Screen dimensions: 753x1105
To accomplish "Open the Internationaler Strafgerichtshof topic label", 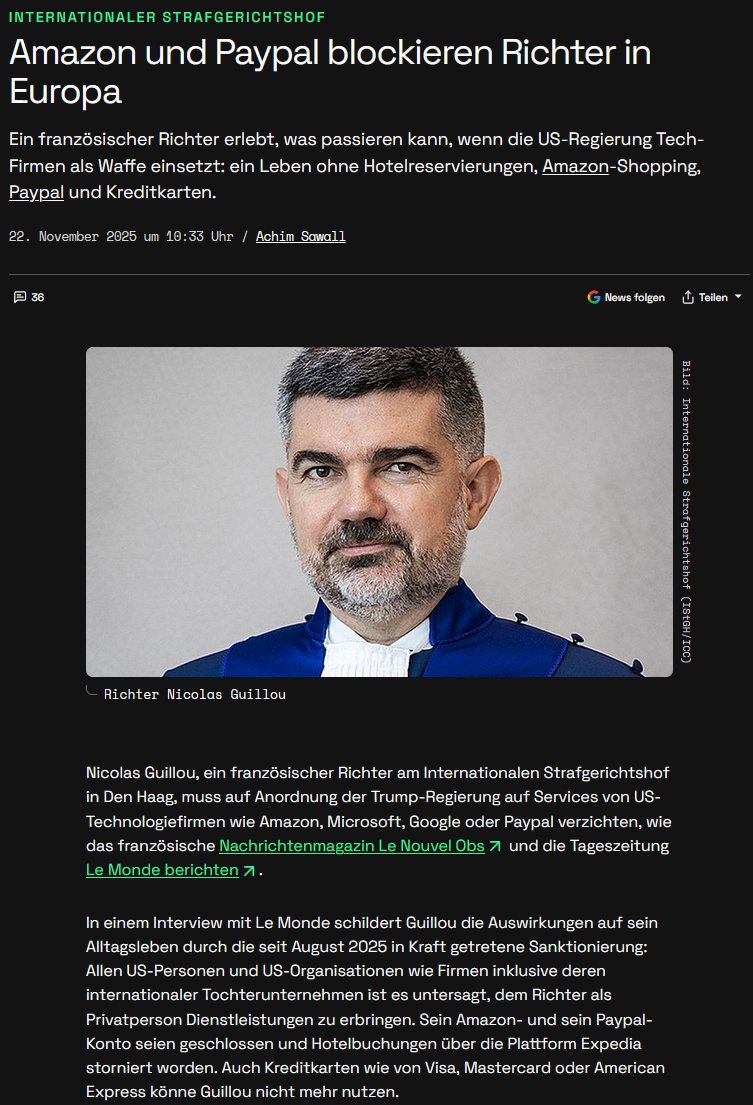I will 167,16.
